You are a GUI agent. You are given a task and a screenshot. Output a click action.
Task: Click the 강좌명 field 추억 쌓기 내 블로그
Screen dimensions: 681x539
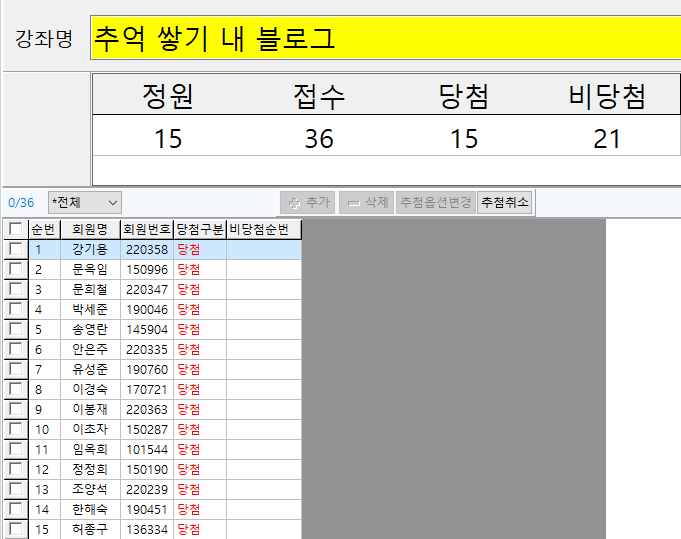click(x=386, y=38)
